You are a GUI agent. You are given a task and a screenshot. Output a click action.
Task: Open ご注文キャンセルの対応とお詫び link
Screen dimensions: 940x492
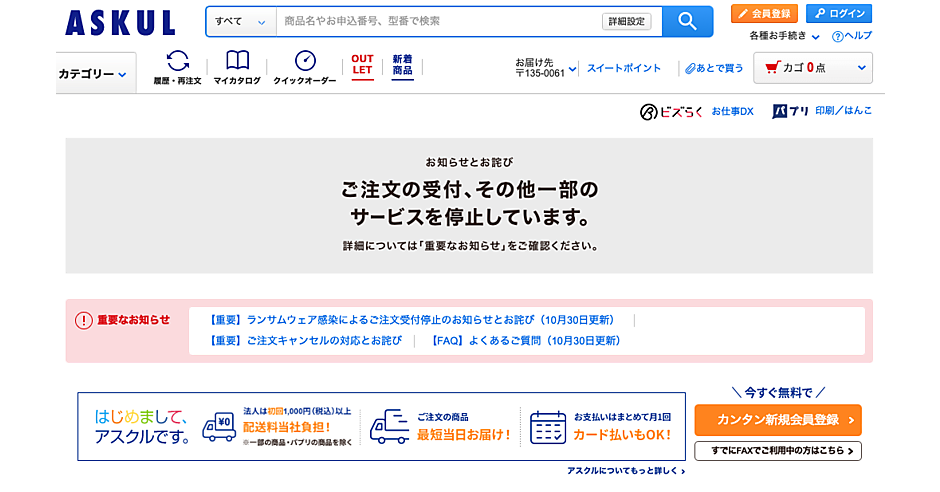click(x=304, y=340)
